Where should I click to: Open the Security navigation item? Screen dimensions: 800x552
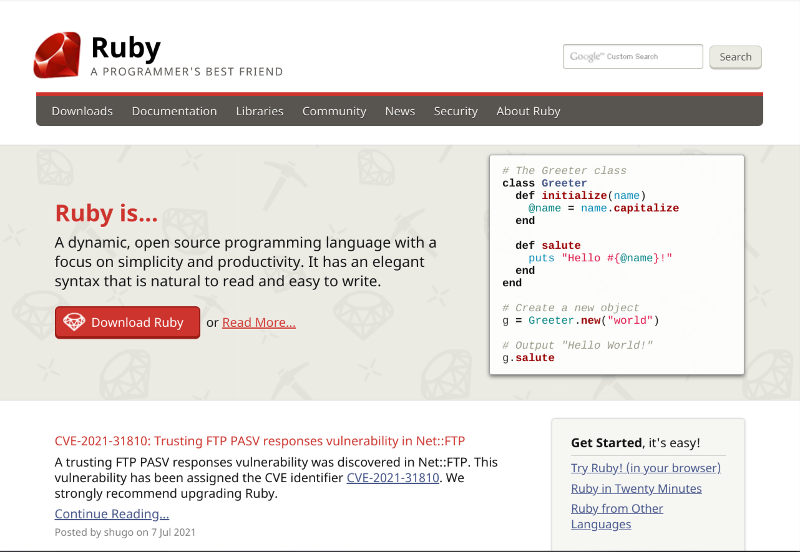click(456, 111)
